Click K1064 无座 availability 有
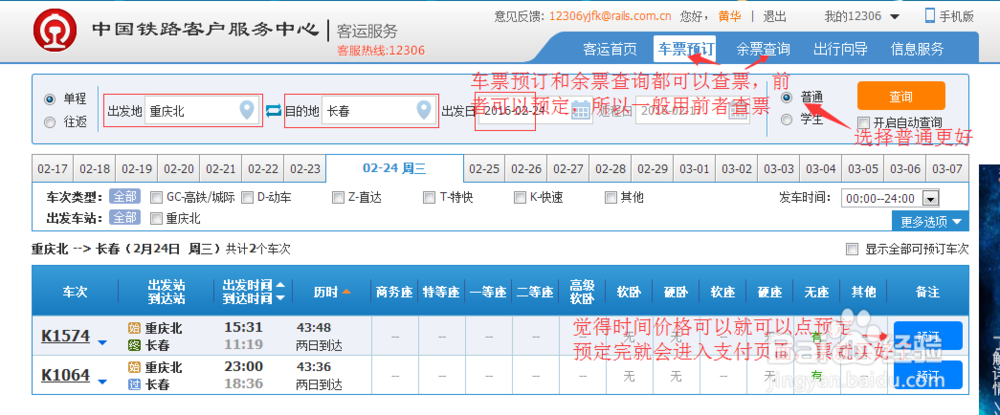 [x=816, y=376]
